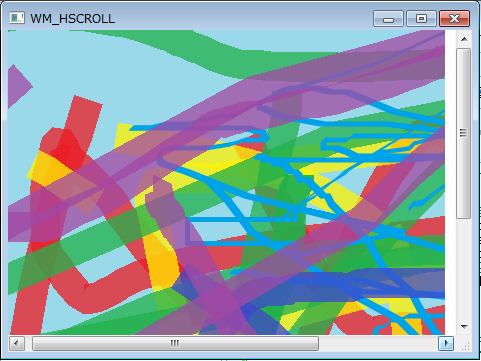
Task: Click the horizontal scrollbar right arrow
Action: tap(446, 343)
